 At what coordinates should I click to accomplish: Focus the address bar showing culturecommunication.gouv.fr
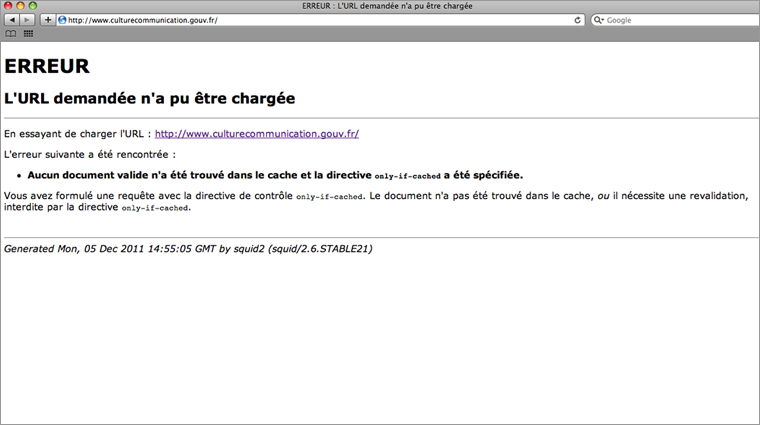300,20
